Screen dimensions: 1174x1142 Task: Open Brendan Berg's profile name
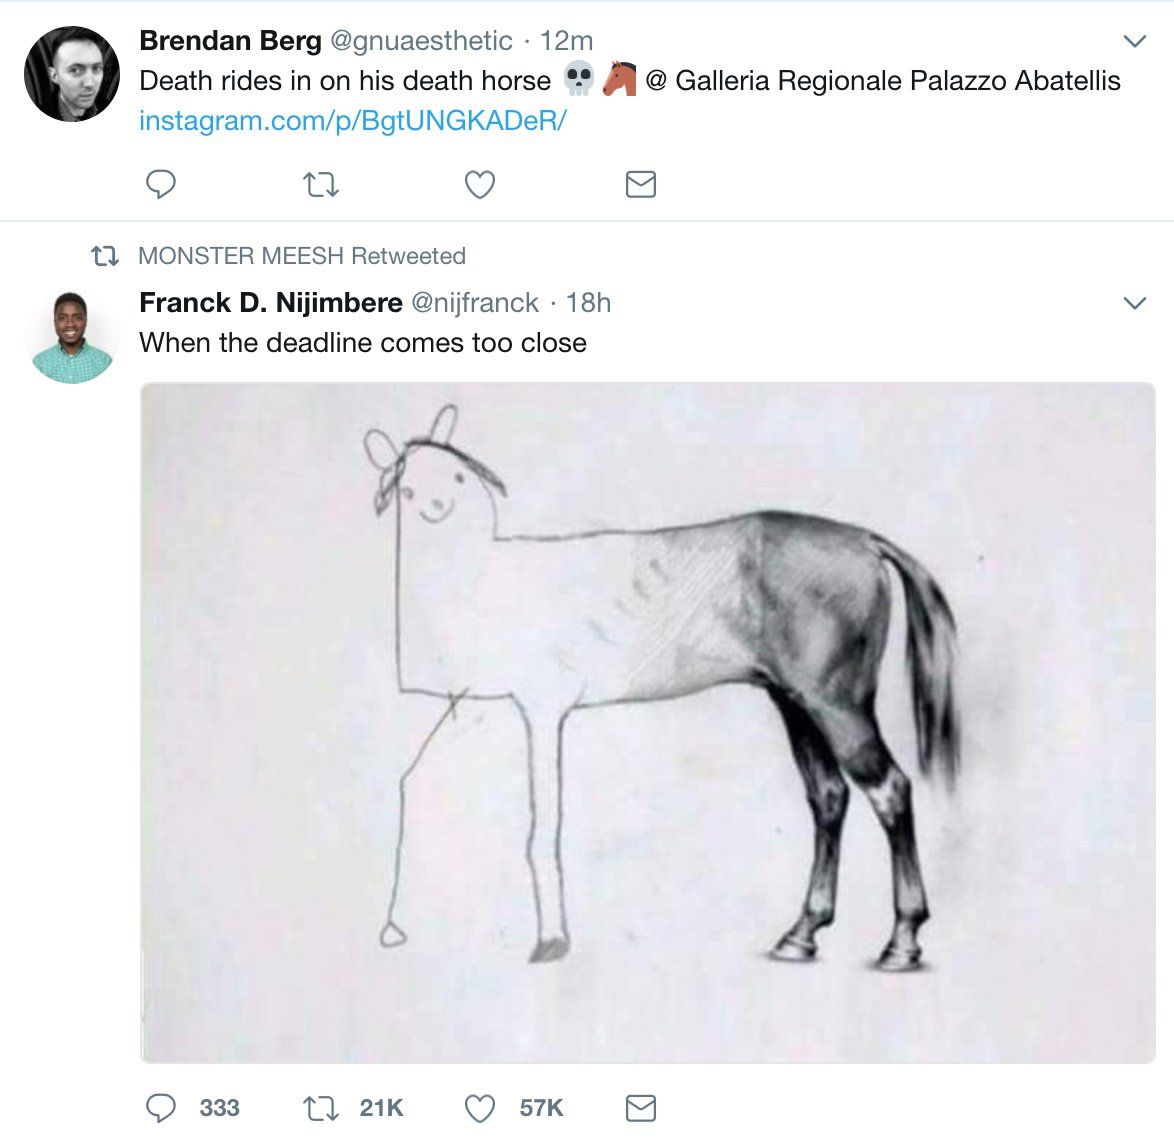click(230, 41)
